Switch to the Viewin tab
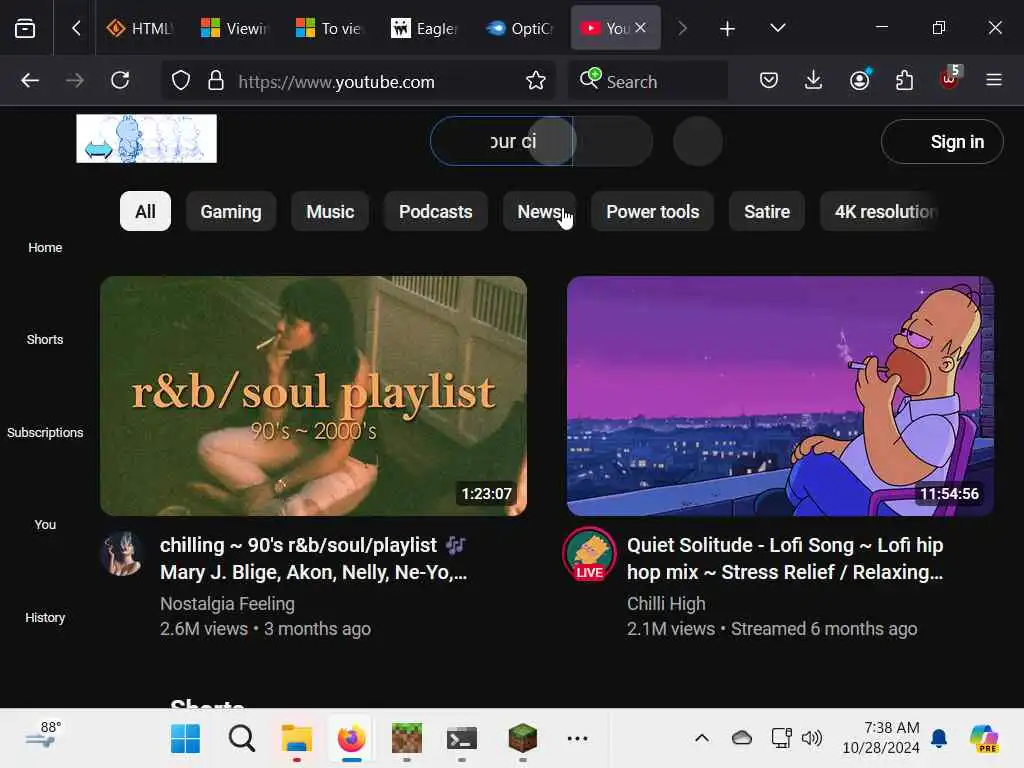1024x768 pixels. (x=234, y=28)
